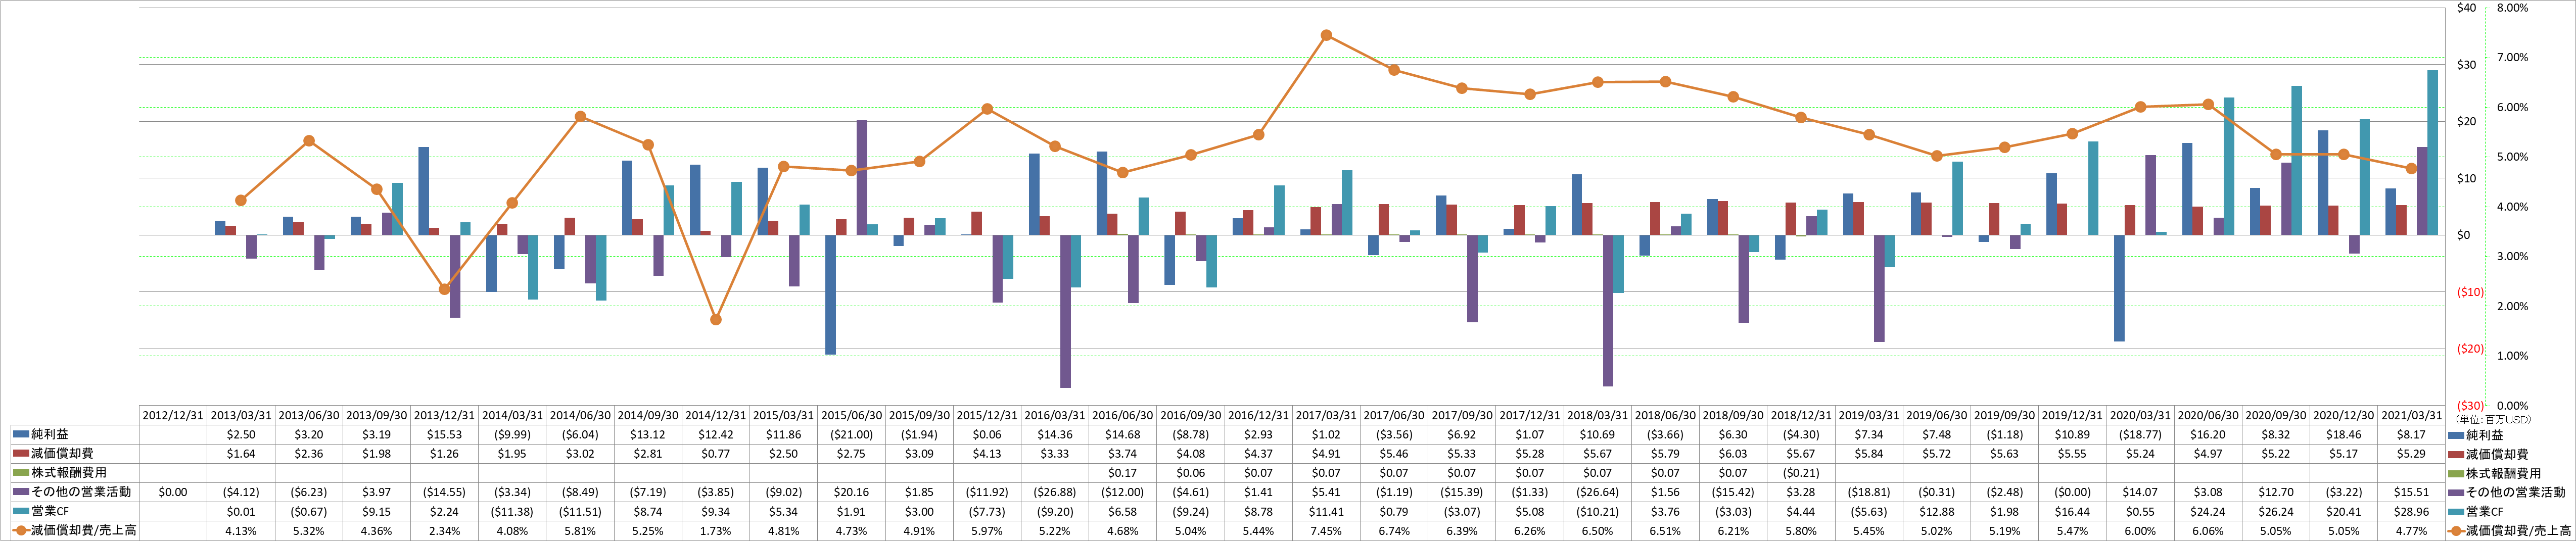Click the 営業CF value $26.24
Screen dimensions: 2576x541
(x=2275, y=511)
